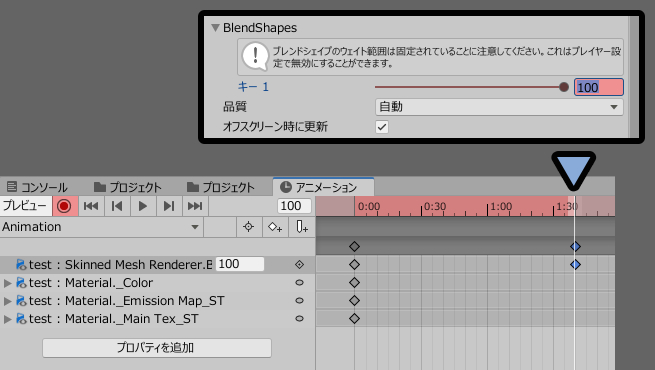Click the キー 1 slider handle
This screenshot has height=370, width=655.
pyautogui.click(x=564, y=87)
